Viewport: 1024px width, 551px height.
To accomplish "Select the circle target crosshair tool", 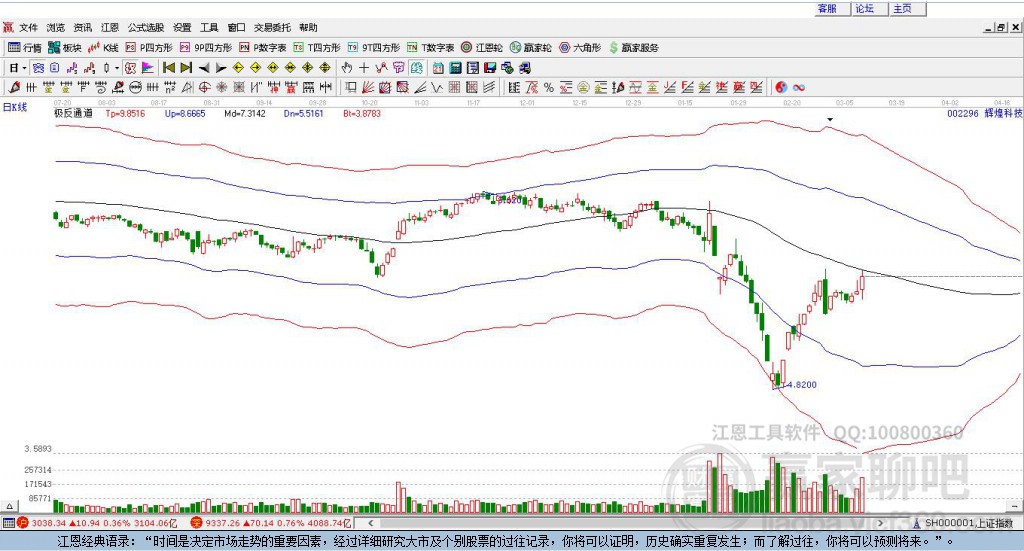I will (x=204, y=87).
